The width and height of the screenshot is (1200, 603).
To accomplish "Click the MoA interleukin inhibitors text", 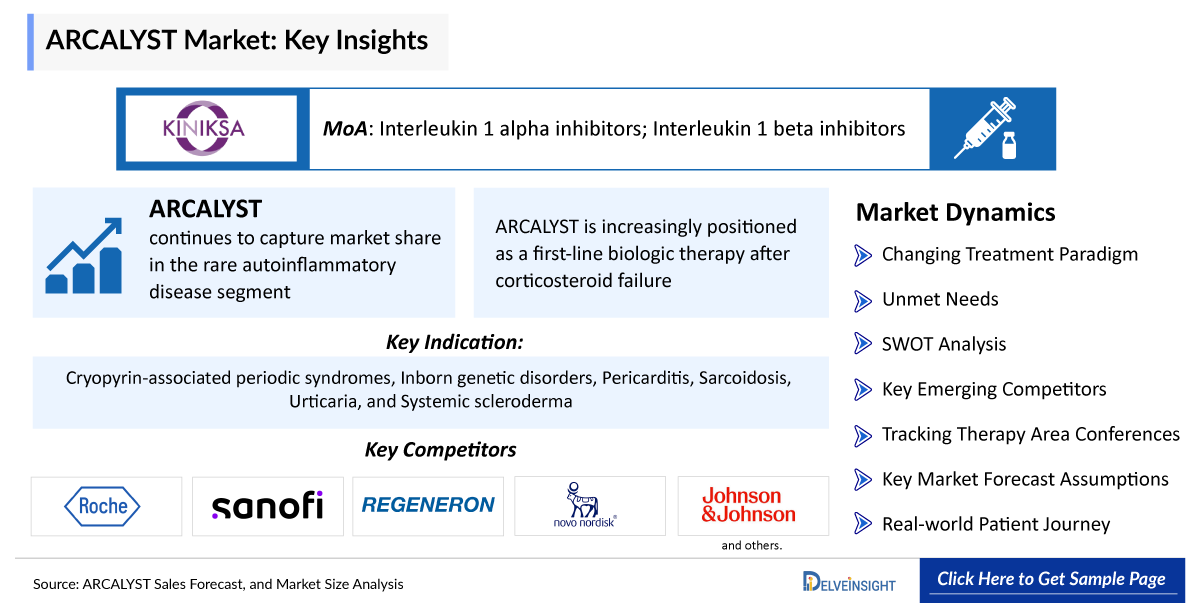I will point(614,129).
